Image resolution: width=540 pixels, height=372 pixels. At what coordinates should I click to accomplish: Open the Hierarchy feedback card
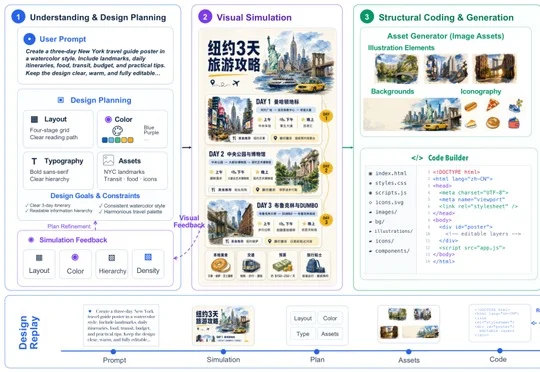112,264
